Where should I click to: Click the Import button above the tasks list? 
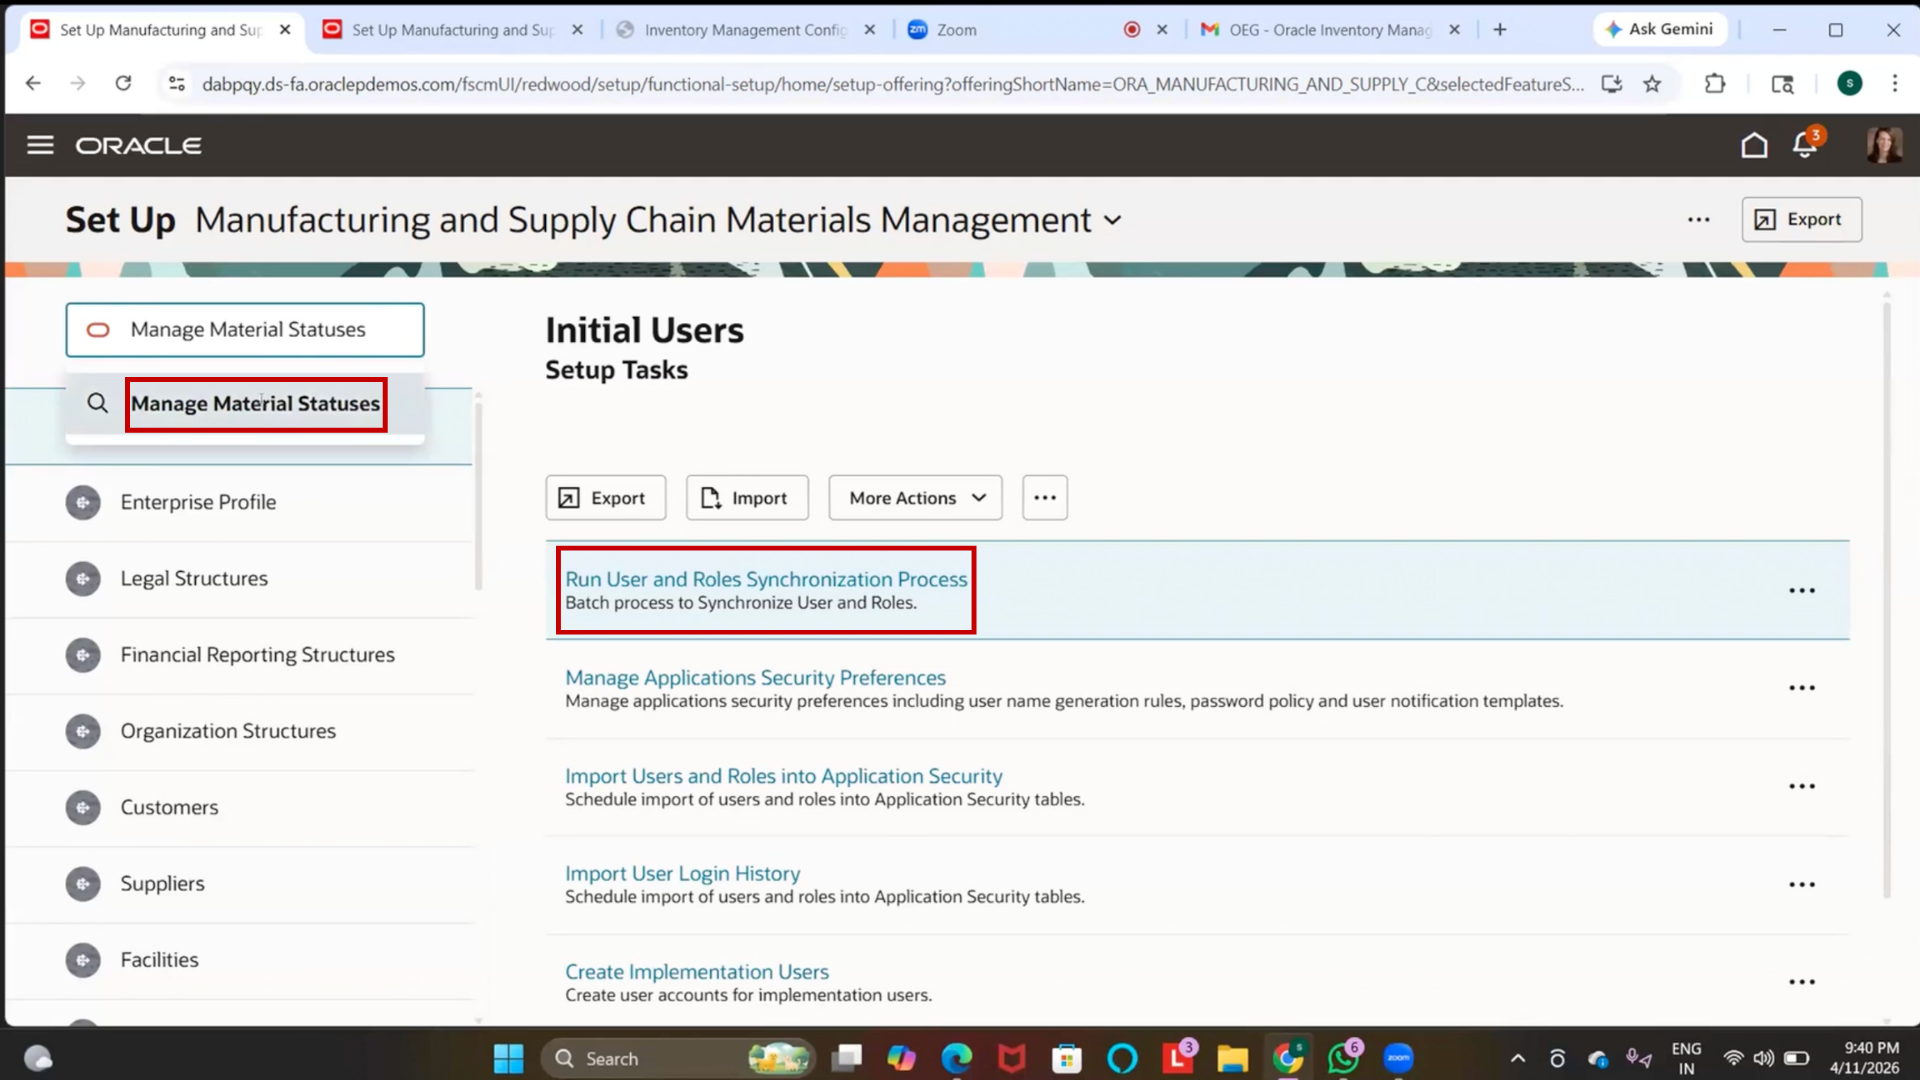tap(747, 498)
